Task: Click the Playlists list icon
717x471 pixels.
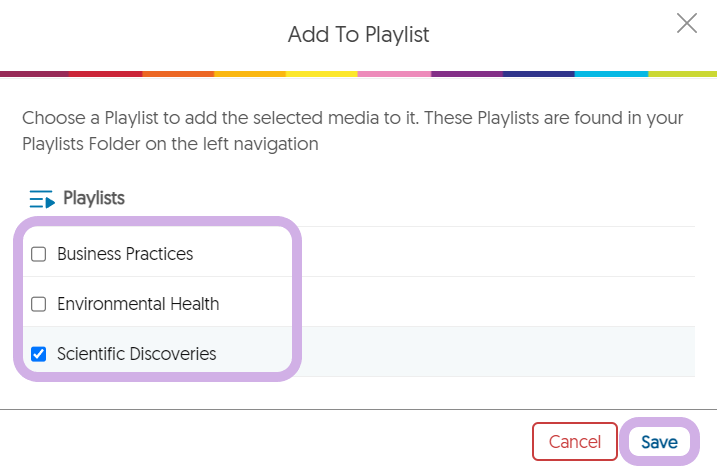Action: pos(41,198)
